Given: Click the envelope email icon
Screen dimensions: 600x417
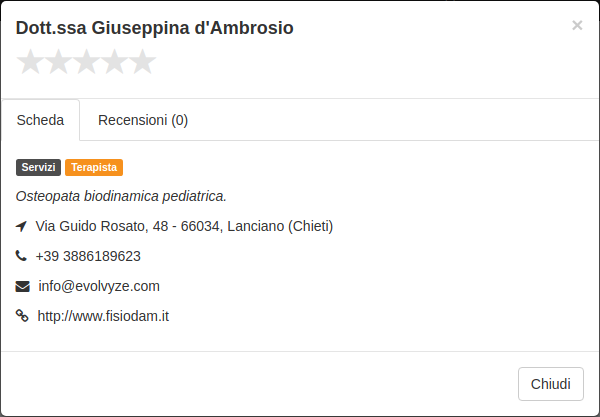Looking at the screenshot, I should (22, 286).
